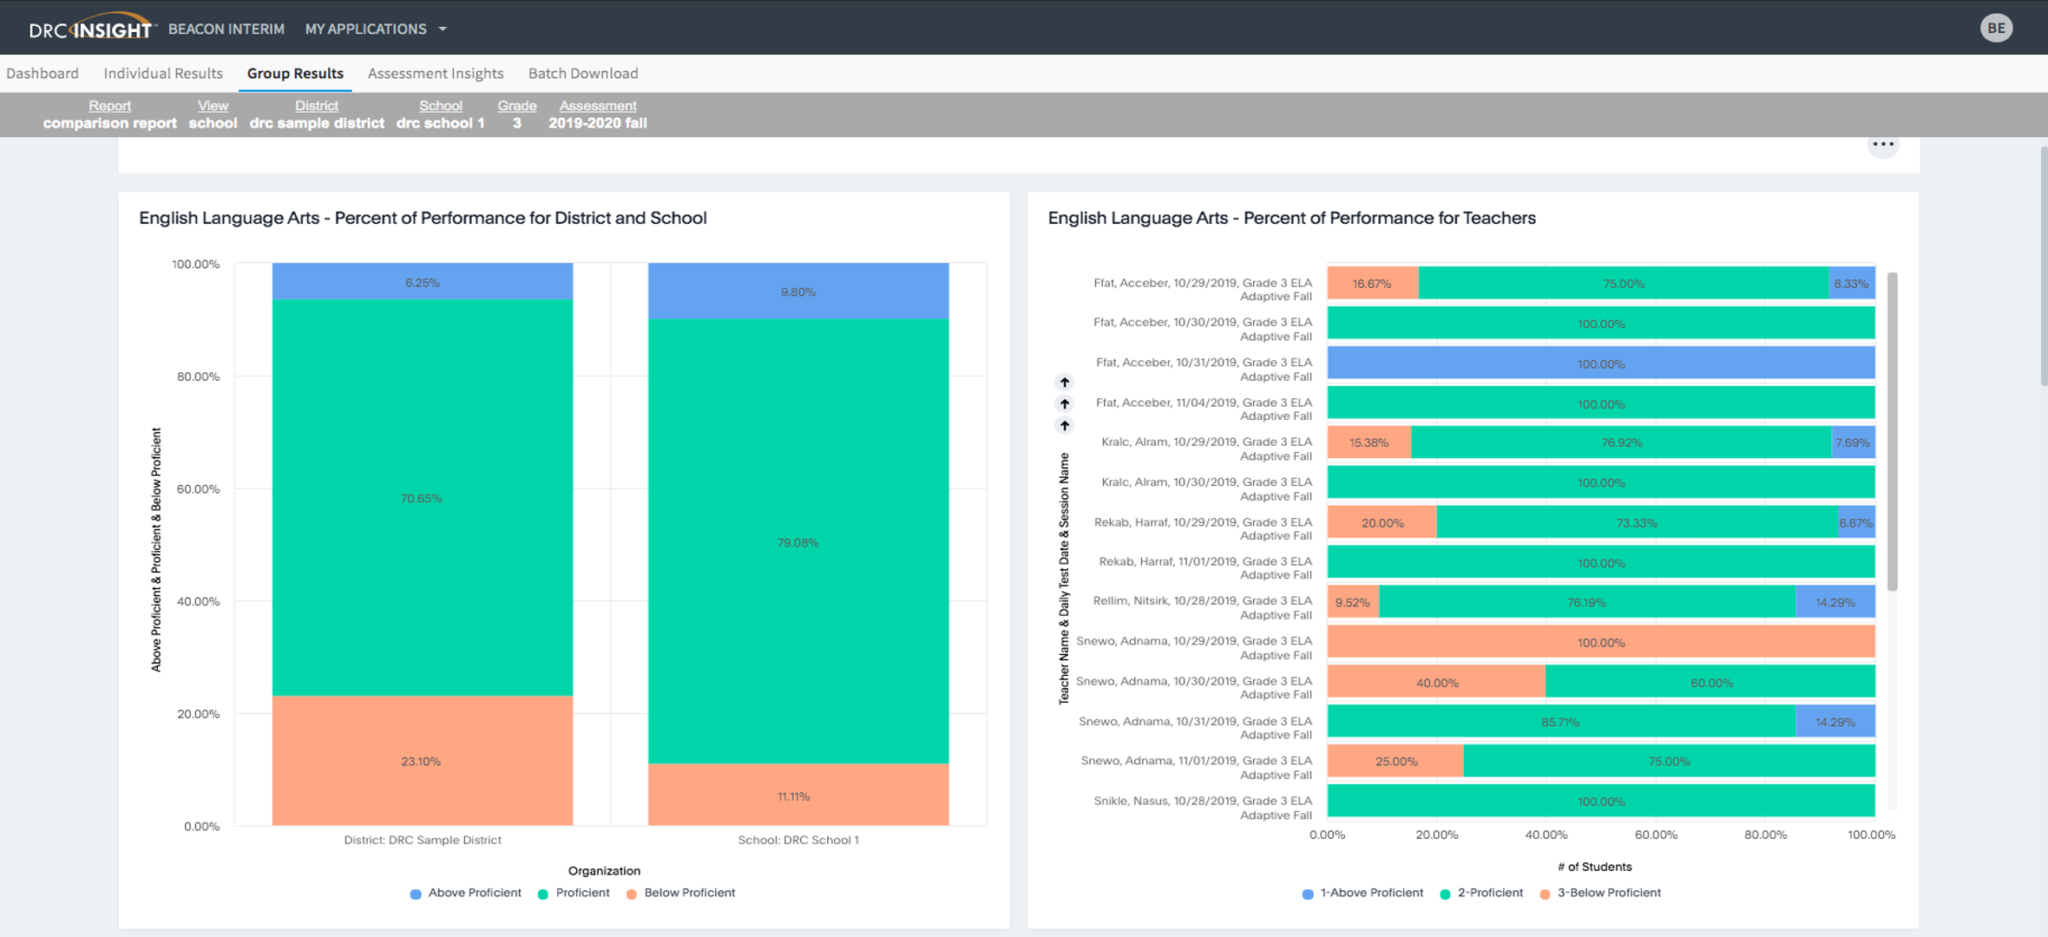Click the bottom up-arrow icon on teacher chart
This screenshot has width=2048, height=937.
1064,424
